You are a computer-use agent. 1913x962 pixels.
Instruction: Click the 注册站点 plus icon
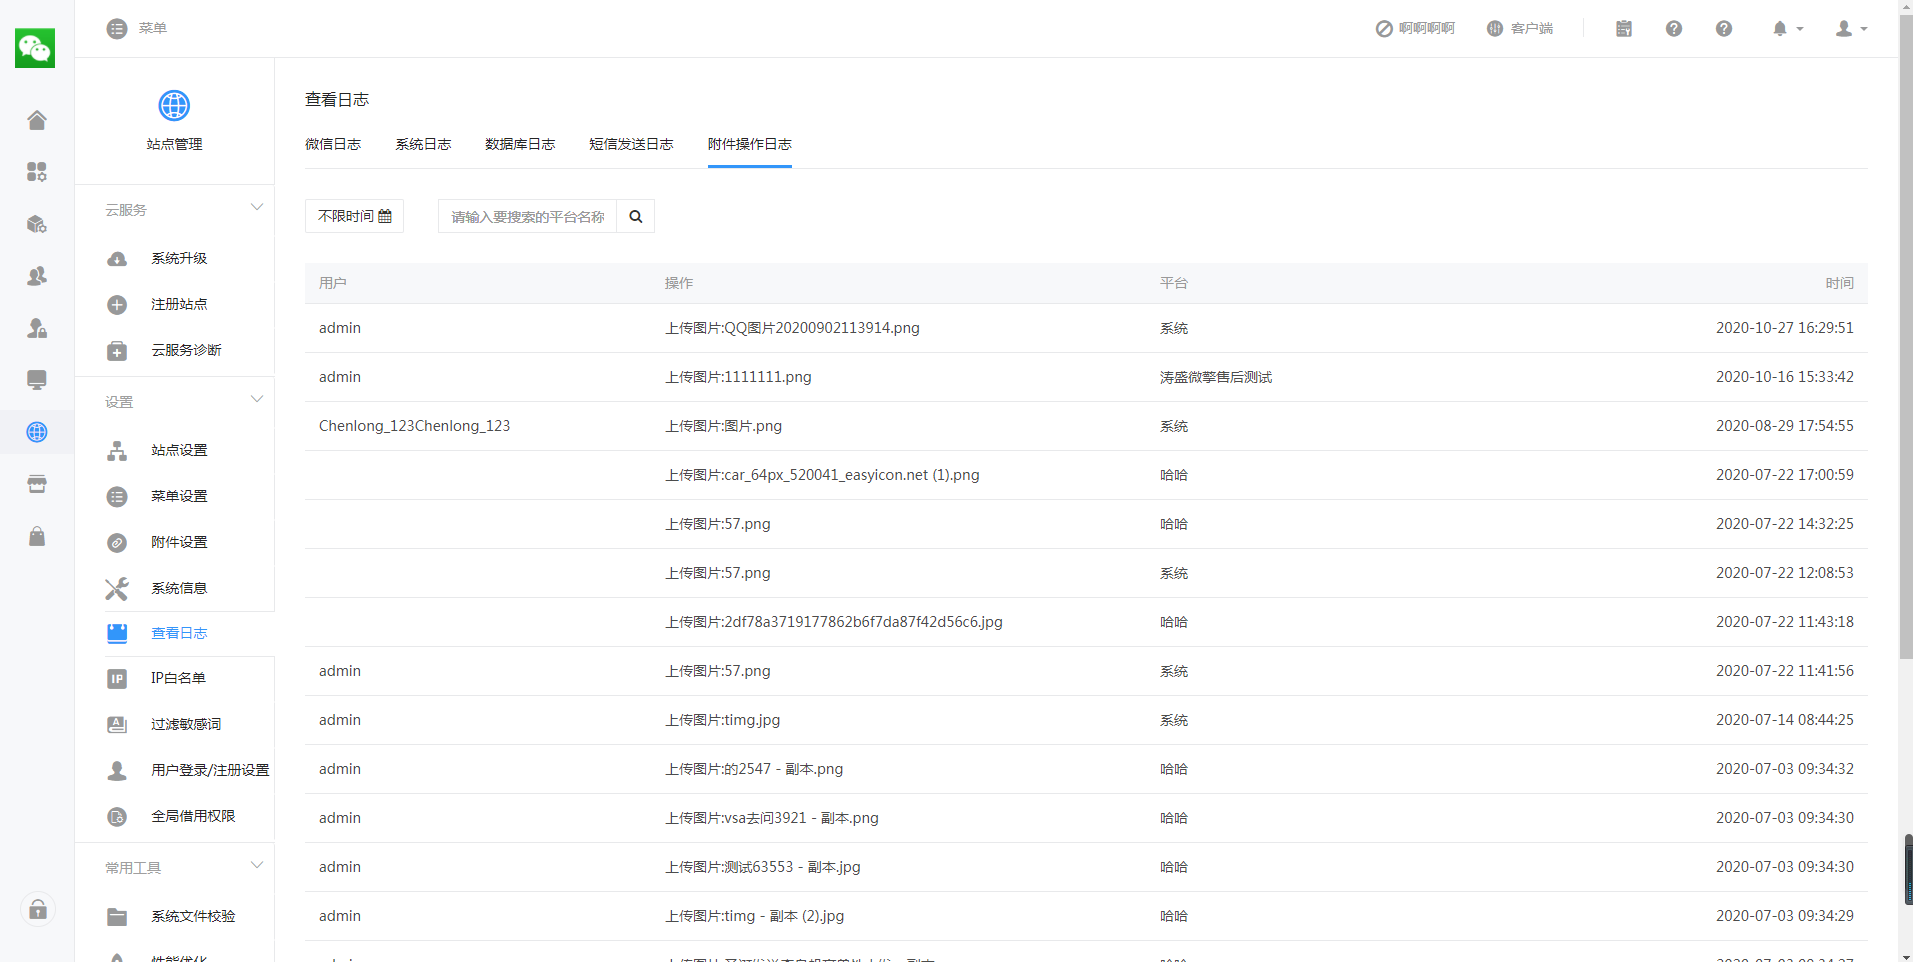(117, 305)
